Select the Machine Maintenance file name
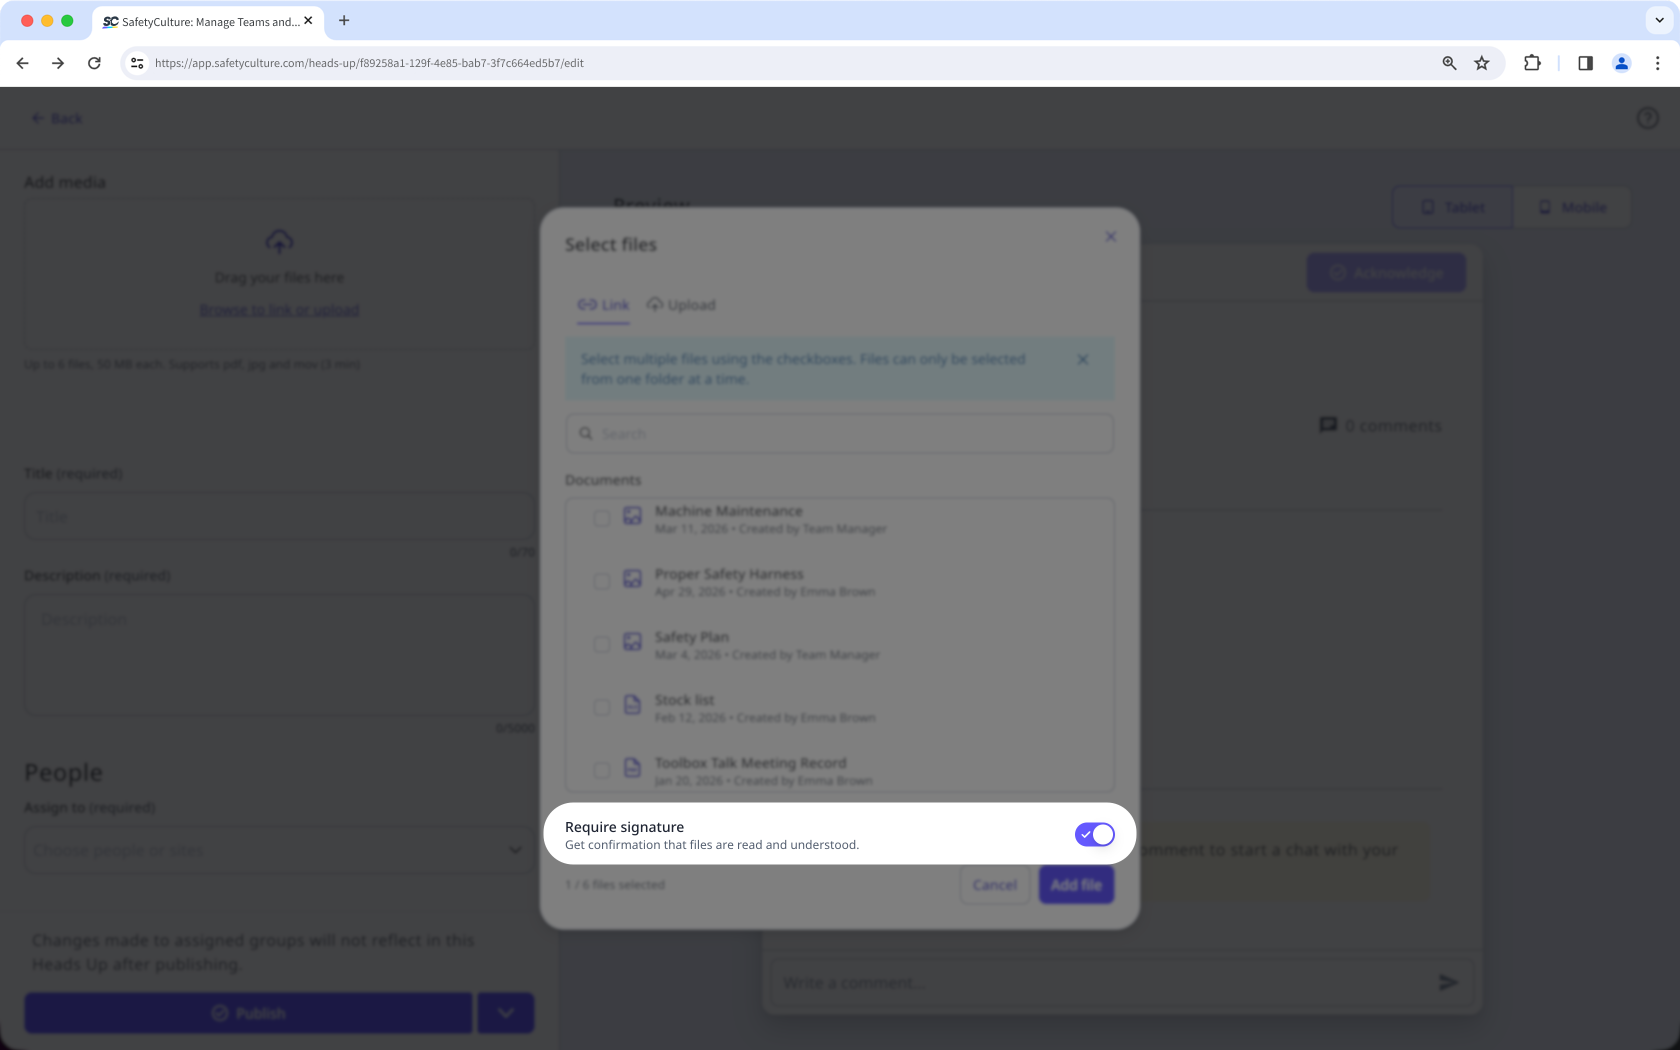 click(x=728, y=511)
